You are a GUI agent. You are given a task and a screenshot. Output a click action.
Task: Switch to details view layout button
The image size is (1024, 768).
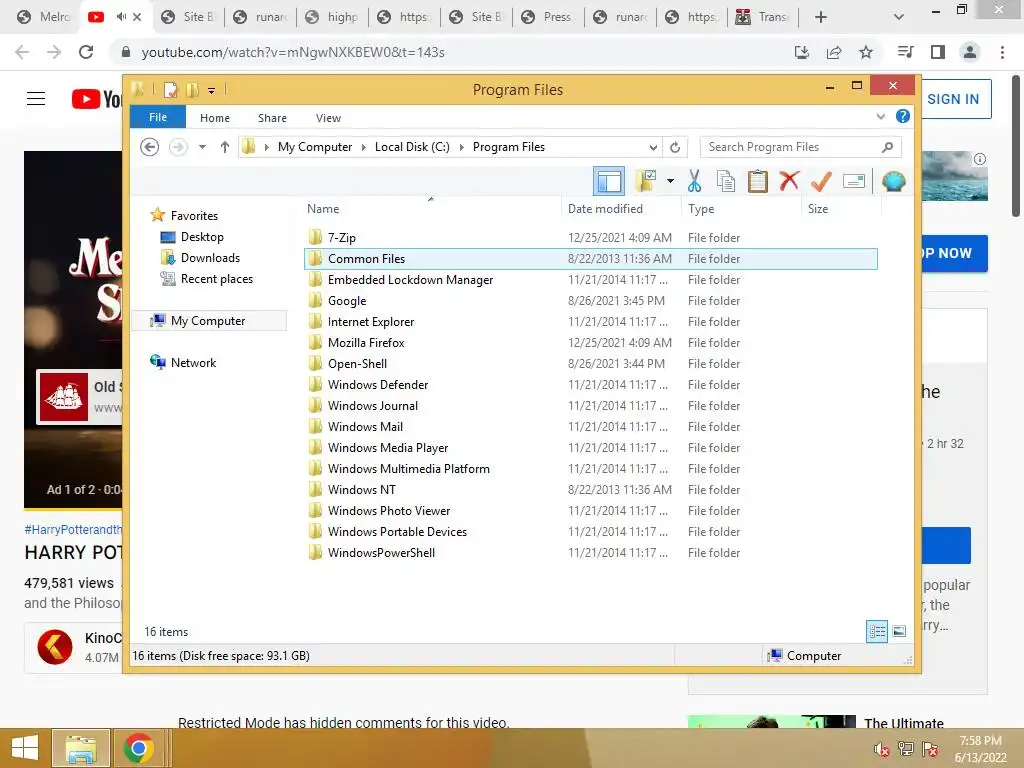(877, 631)
